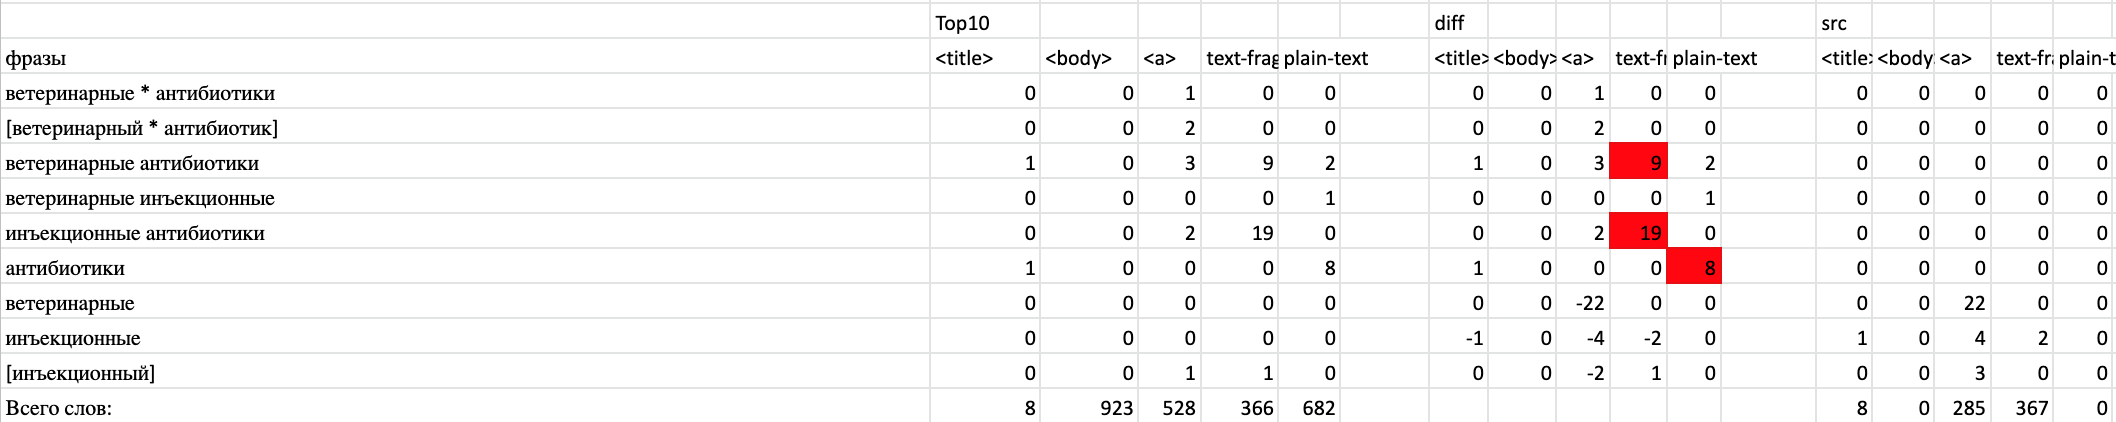
Task: Select the diff header cell
Action: (1458, 22)
